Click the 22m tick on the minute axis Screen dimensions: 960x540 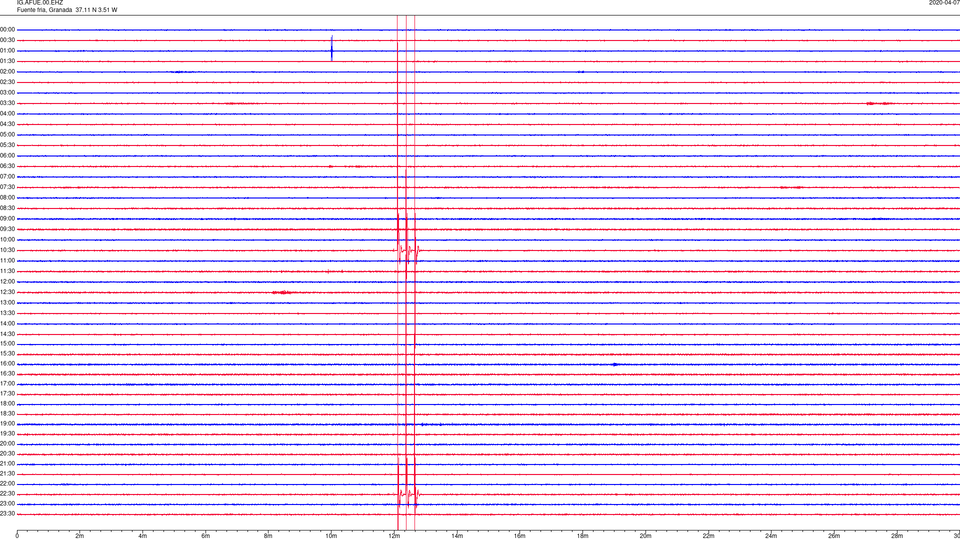coord(708,536)
